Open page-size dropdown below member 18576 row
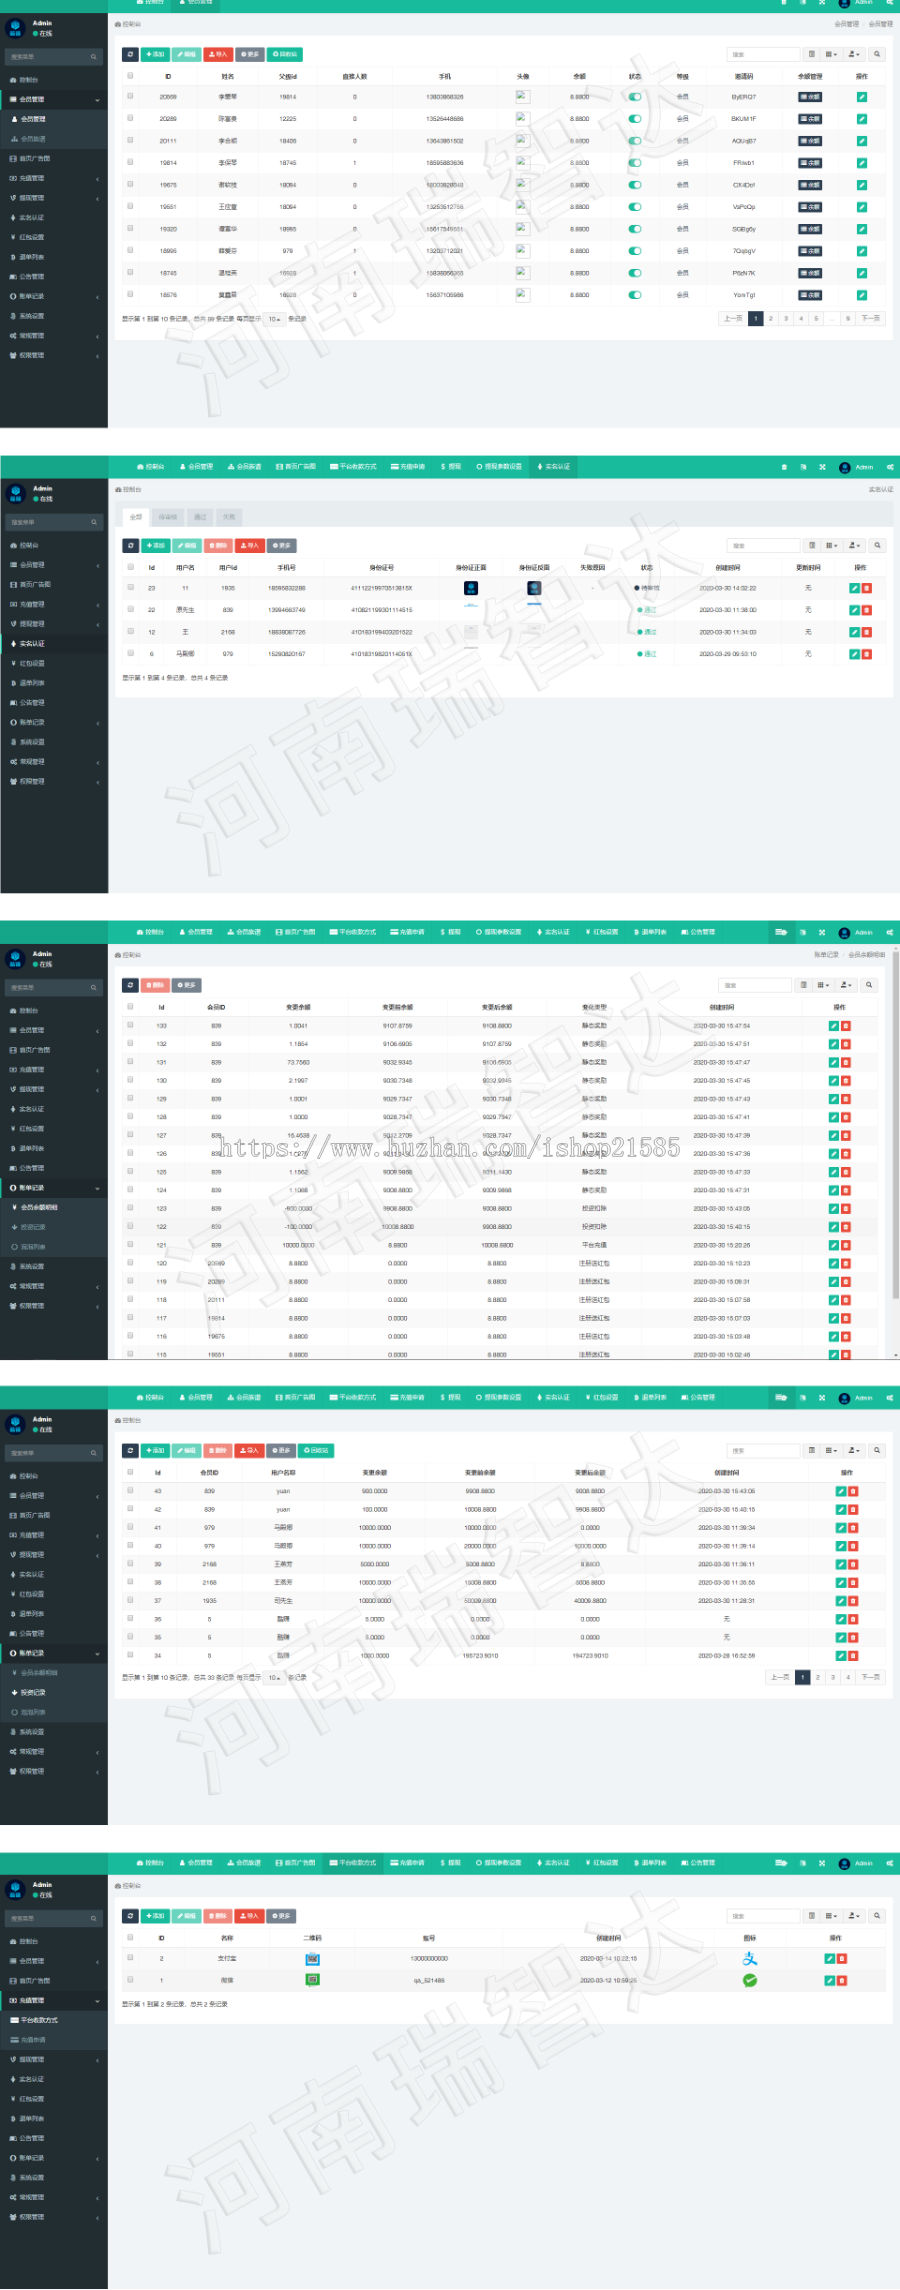 click(x=274, y=319)
